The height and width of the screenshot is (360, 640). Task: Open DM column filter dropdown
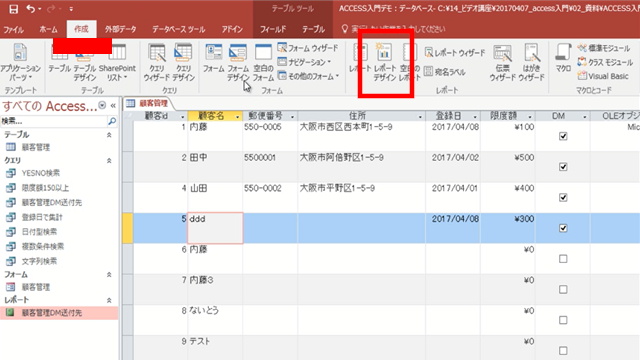click(584, 117)
